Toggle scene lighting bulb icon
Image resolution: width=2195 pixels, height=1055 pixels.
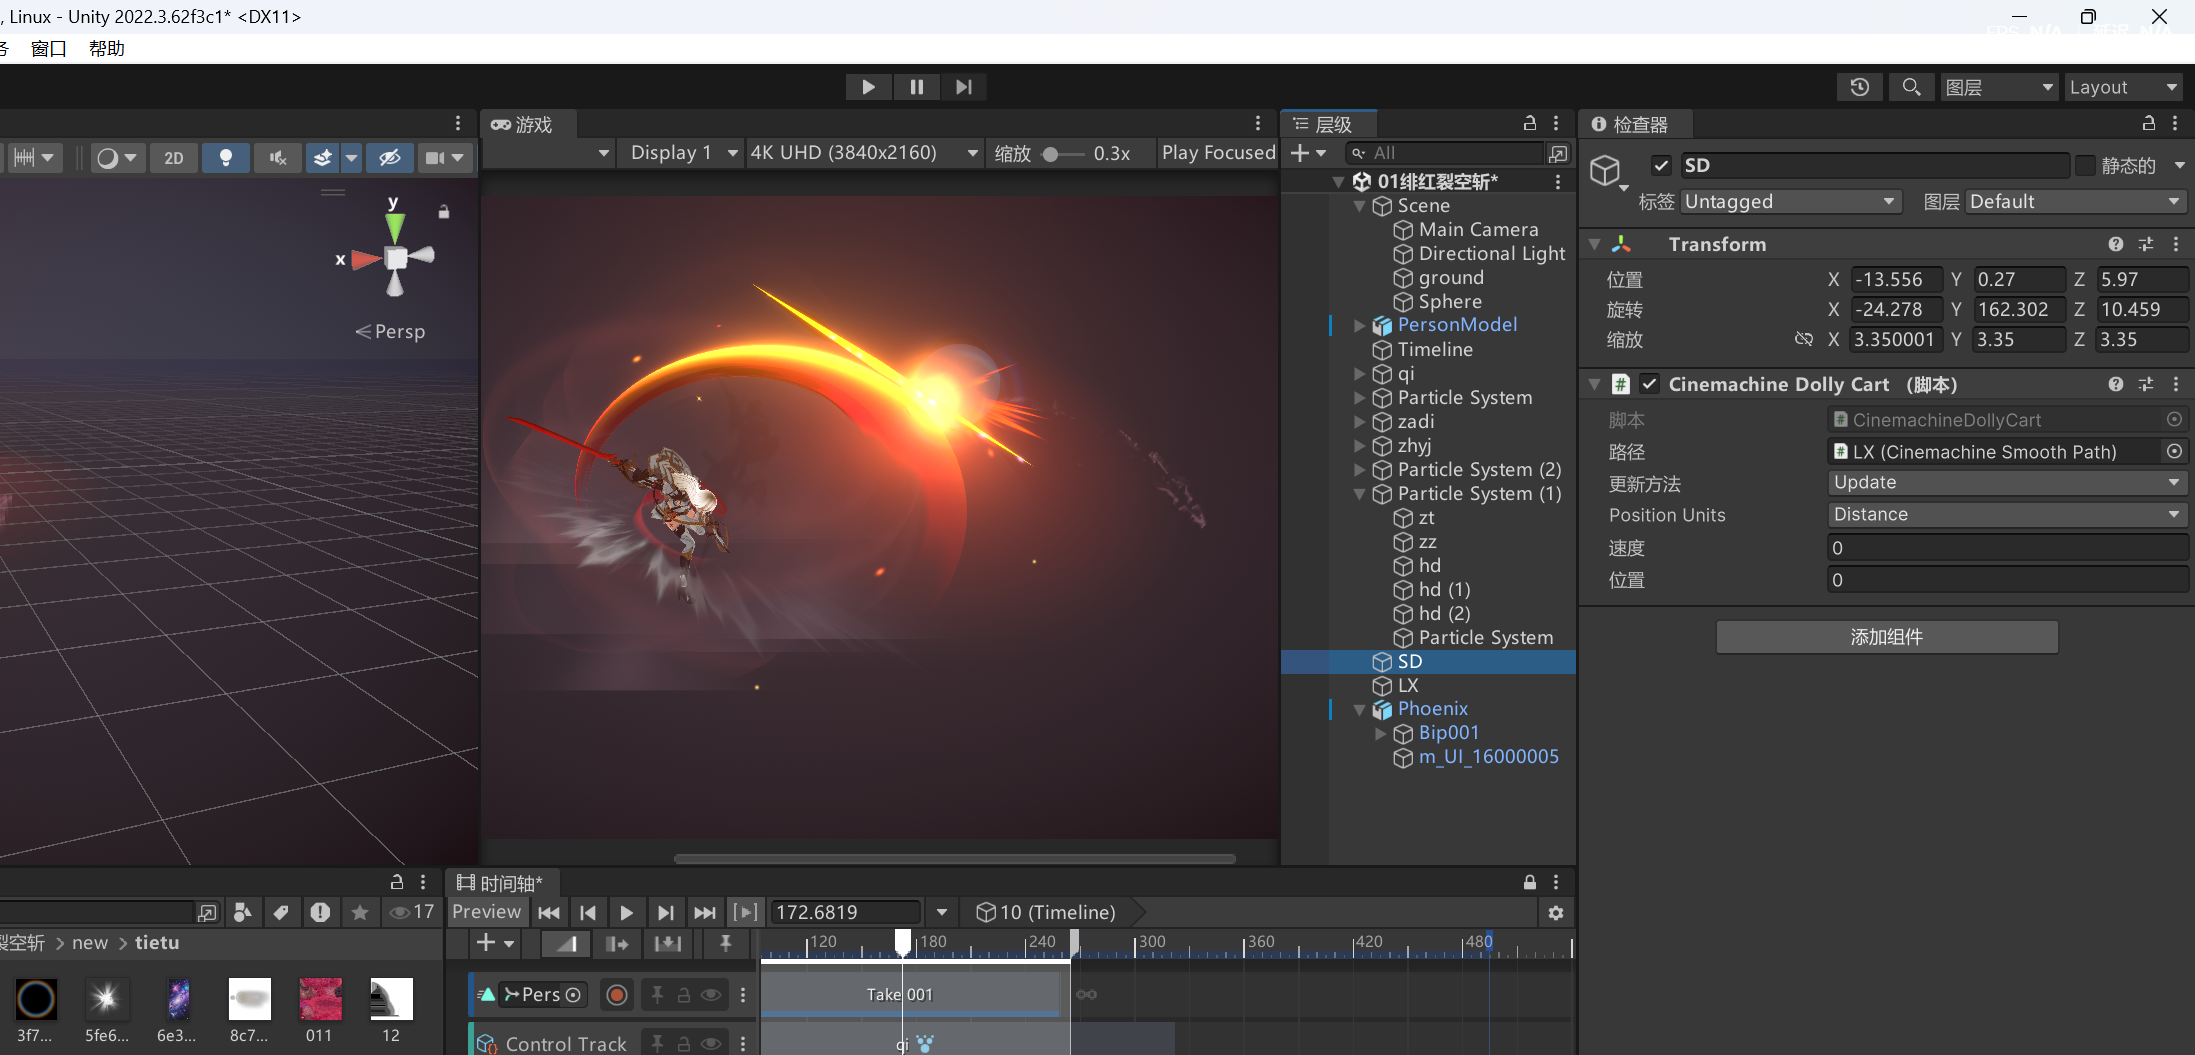point(226,158)
